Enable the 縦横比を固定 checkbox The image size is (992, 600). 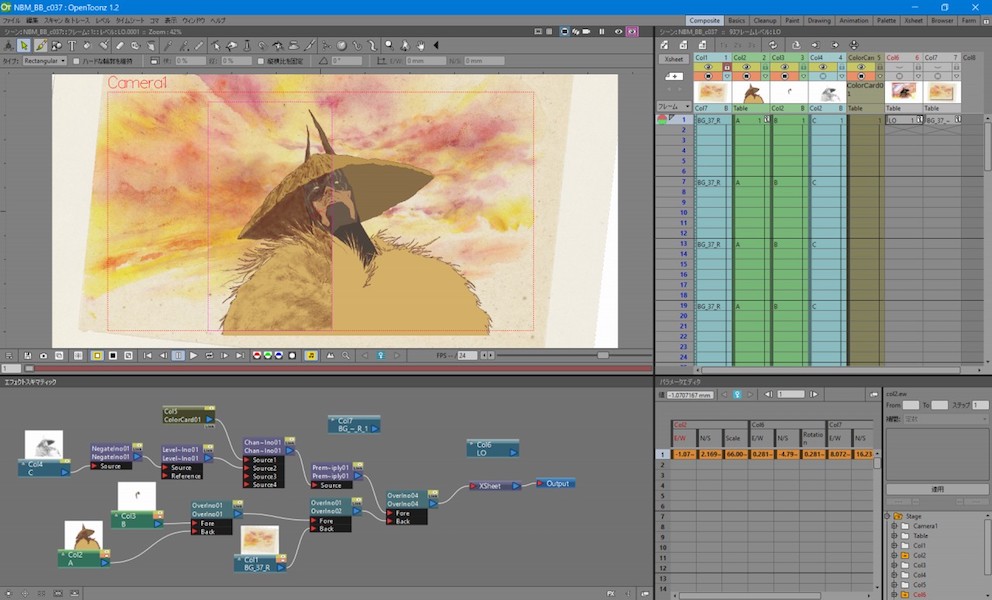[259, 62]
